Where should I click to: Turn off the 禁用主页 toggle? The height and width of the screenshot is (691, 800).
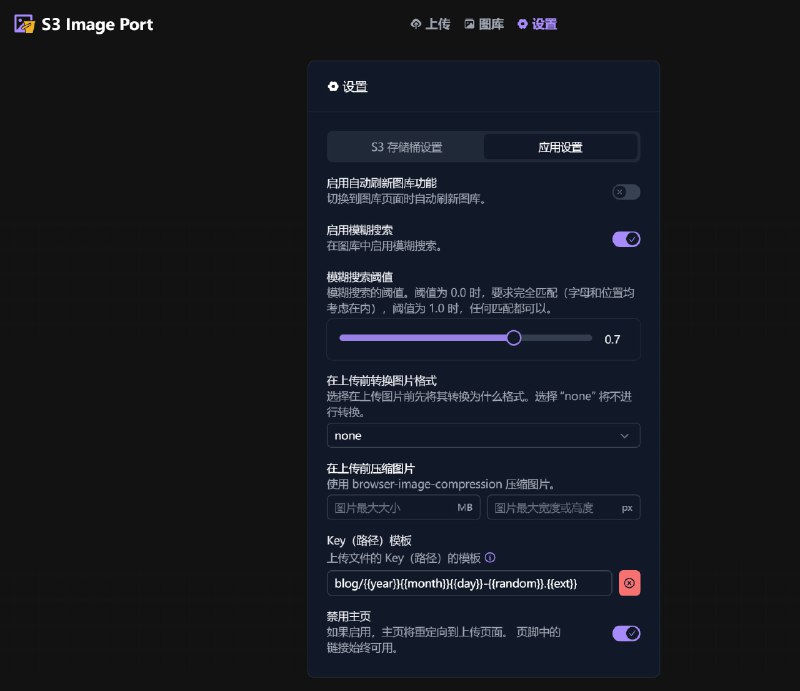point(626,633)
